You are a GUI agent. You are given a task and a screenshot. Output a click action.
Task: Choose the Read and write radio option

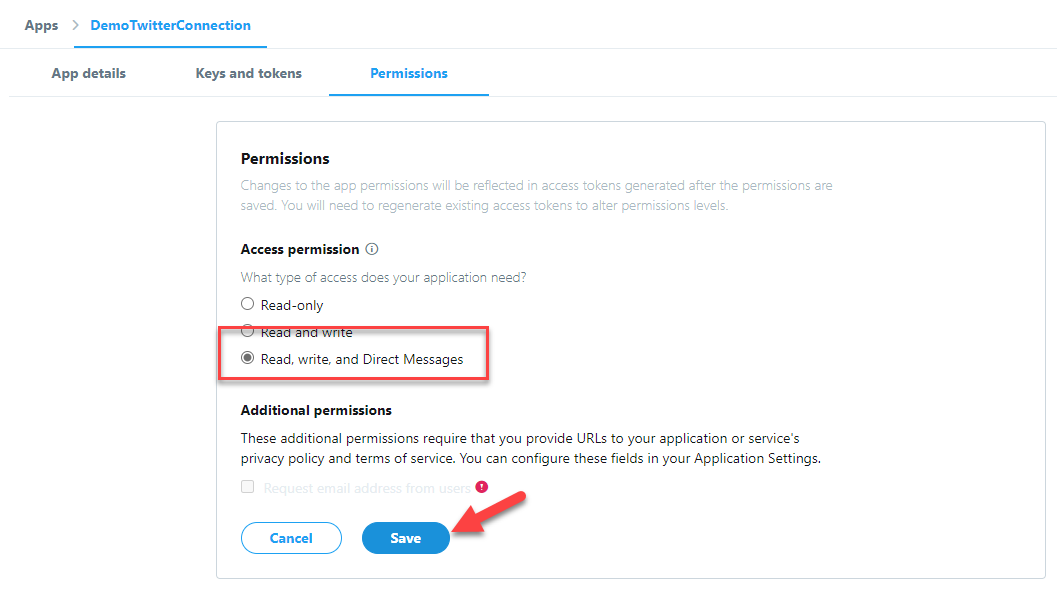tap(248, 331)
